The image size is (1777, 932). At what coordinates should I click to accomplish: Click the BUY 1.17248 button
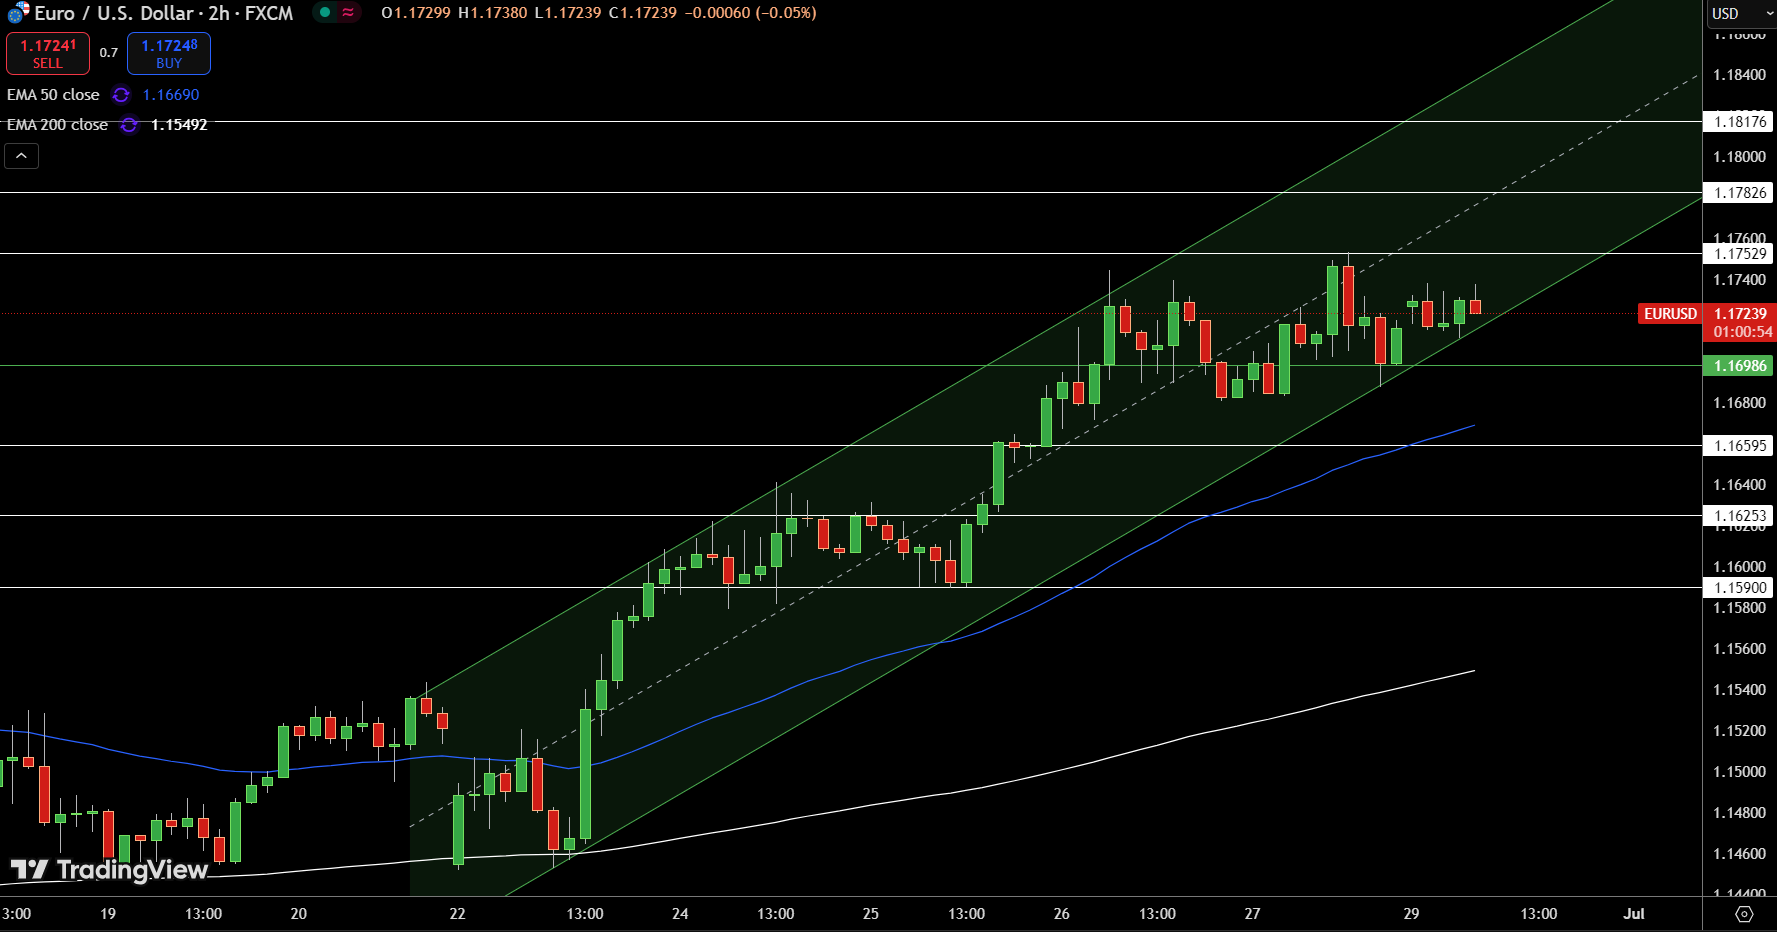point(169,53)
